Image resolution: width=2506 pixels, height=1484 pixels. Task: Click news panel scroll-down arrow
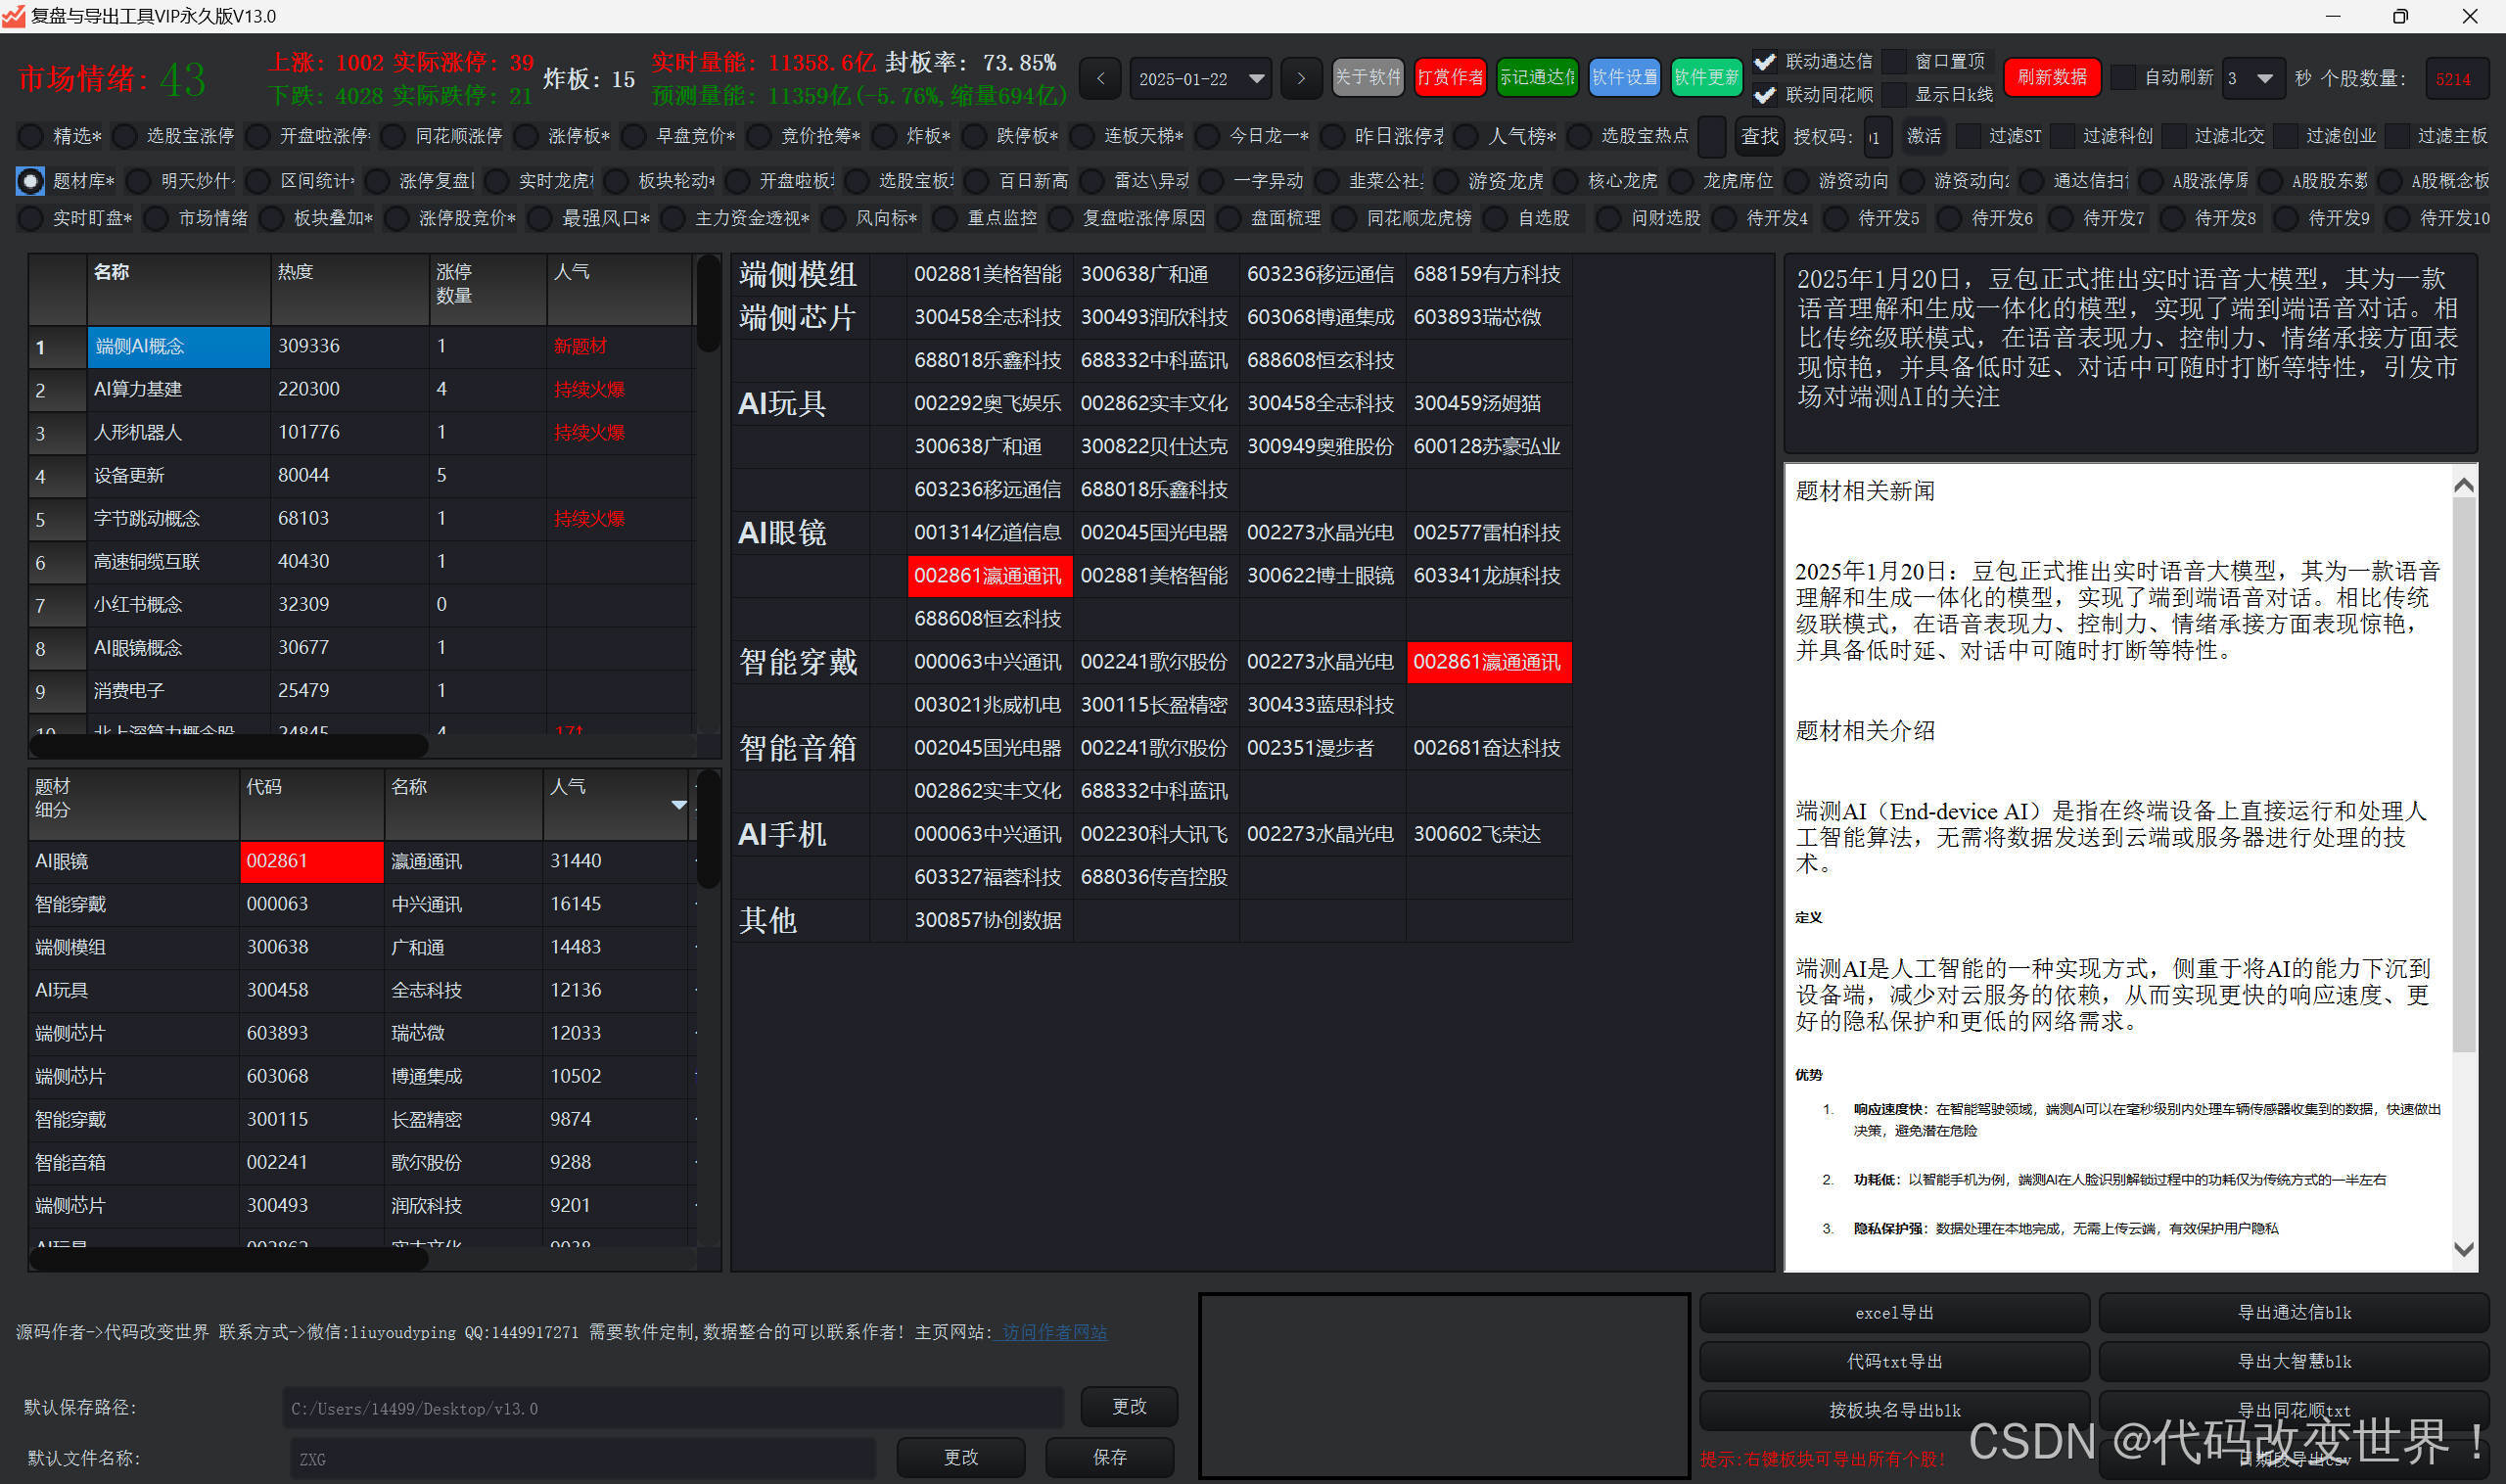pyautogui.click(x=2463, y=1249)
